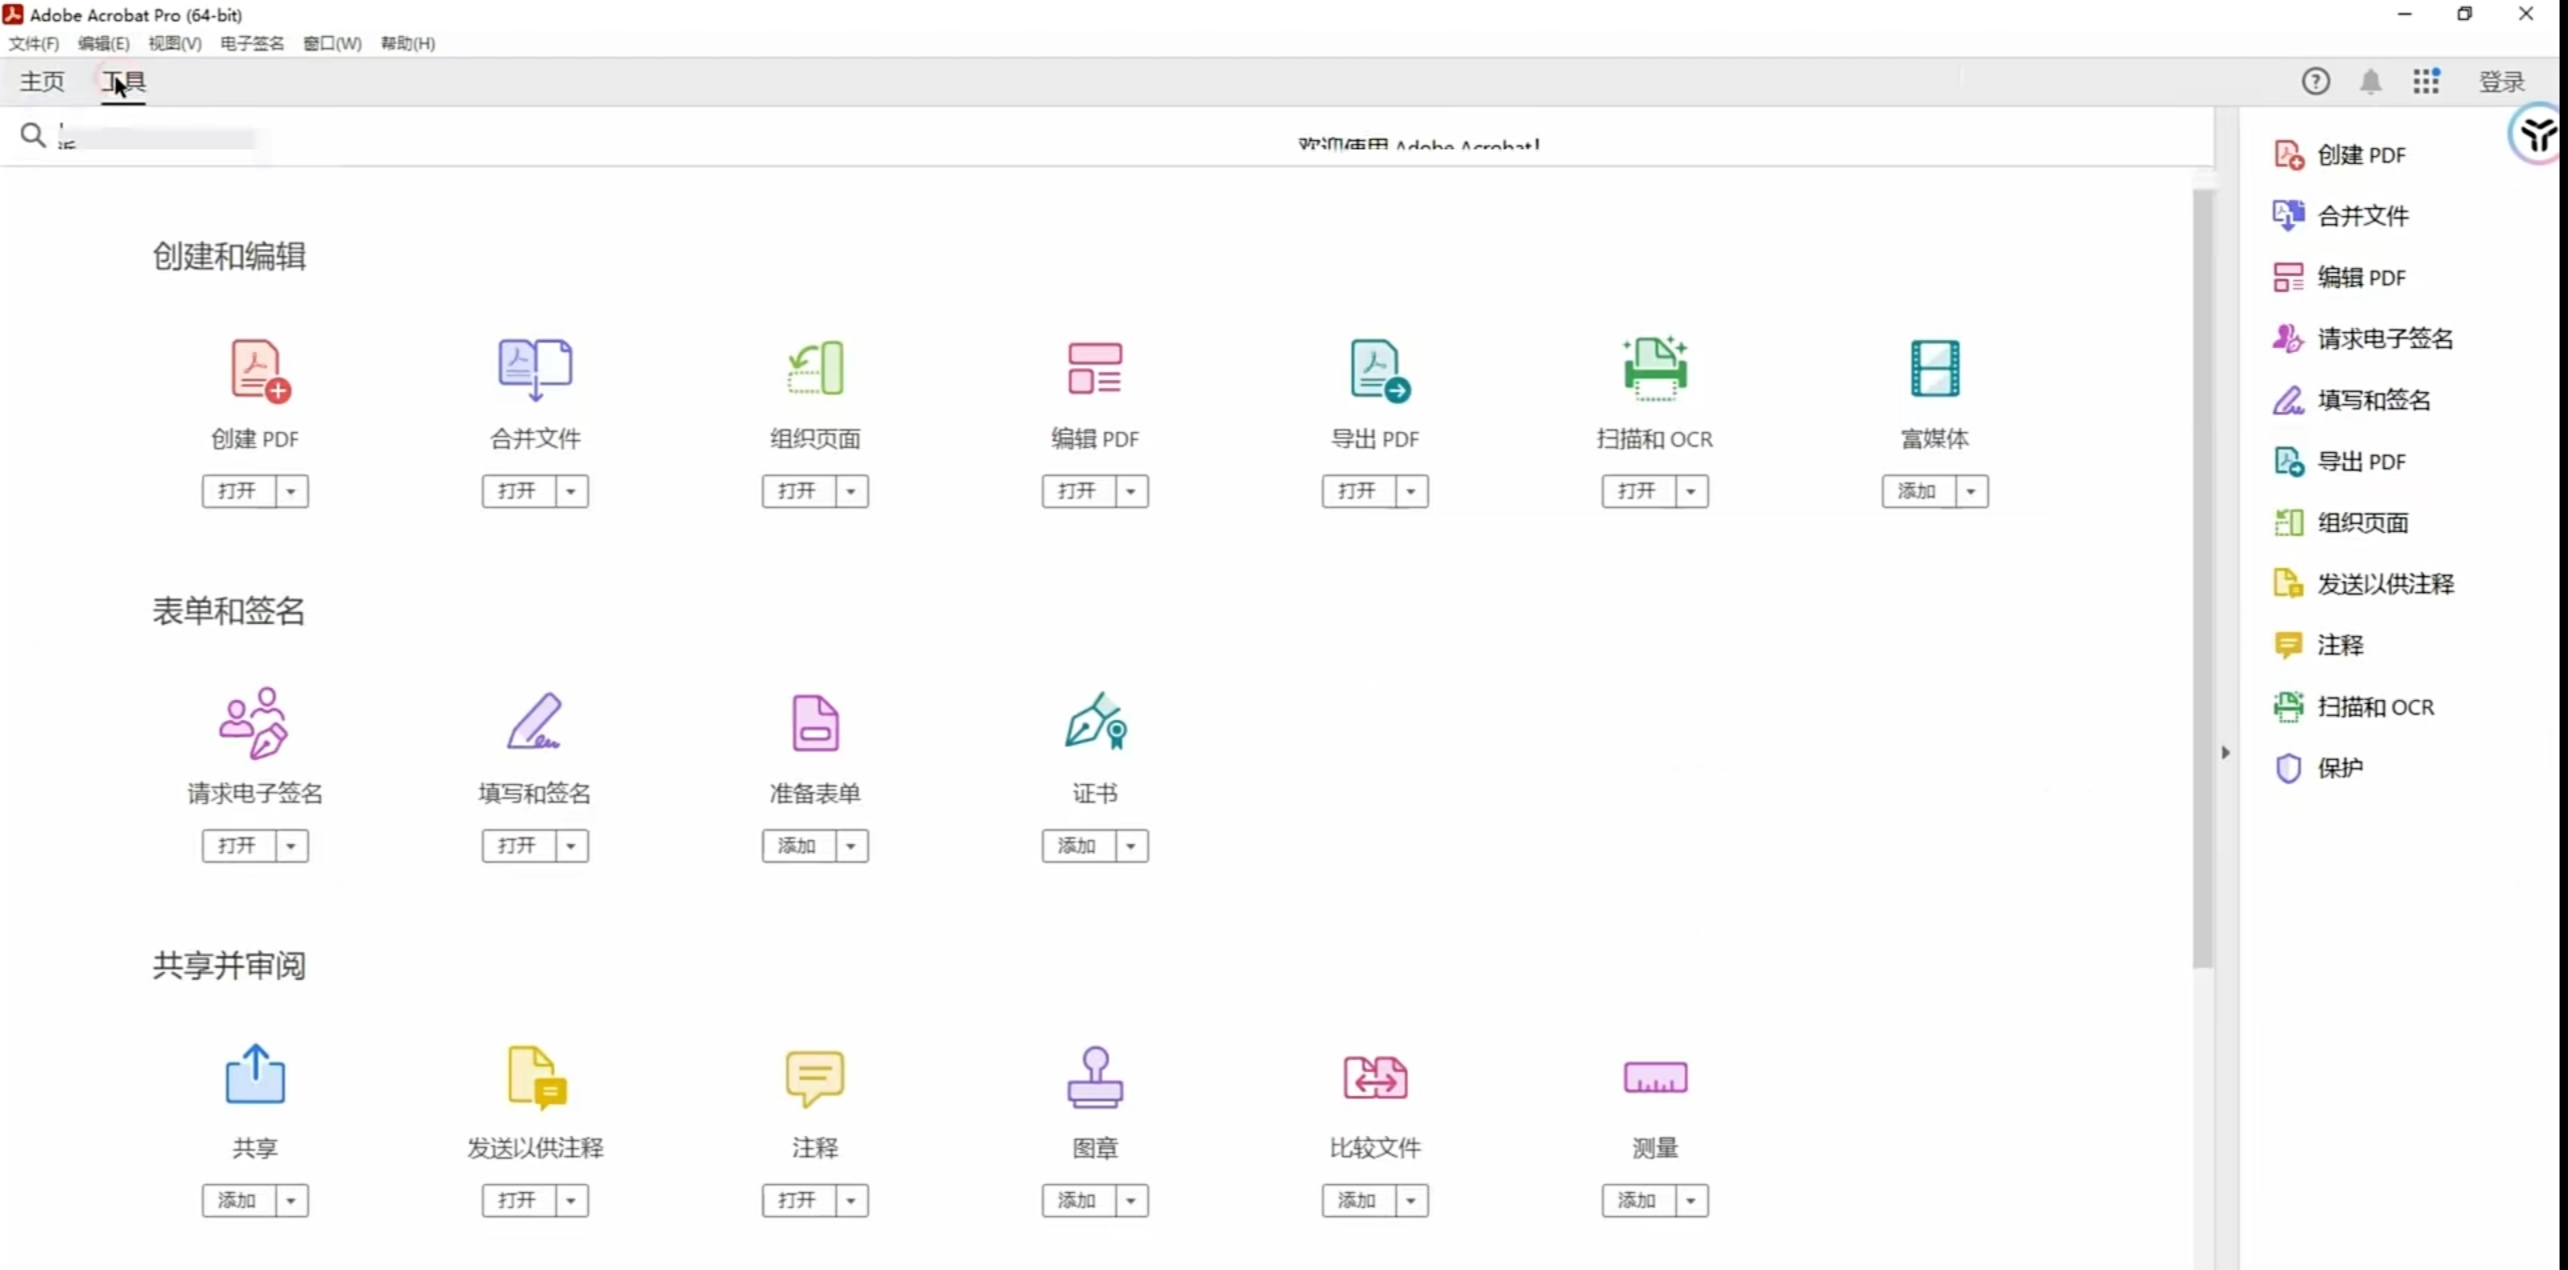Select the Combine Files (合并文件) icon
2568x1270 pixels.
coord(535,369)
